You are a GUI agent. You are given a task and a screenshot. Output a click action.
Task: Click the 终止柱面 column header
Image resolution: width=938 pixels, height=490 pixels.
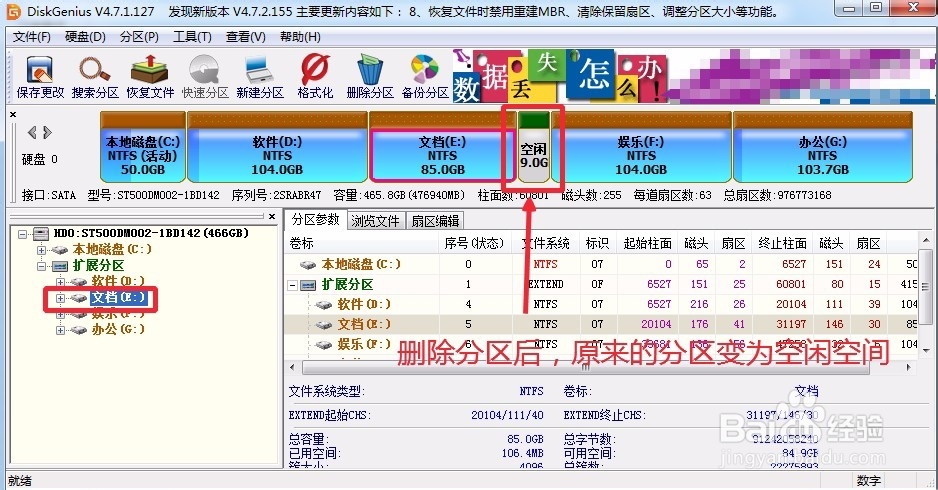coord(782,244)
